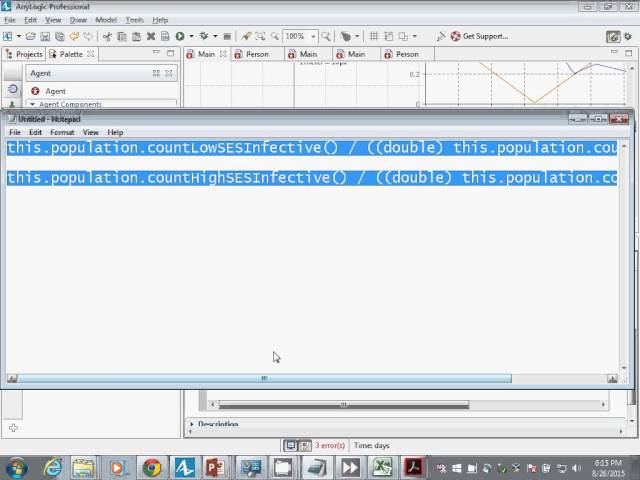Switch to the Projects tab
The image size is (640, 480).
pyautogui.click(x=24, y=54)
